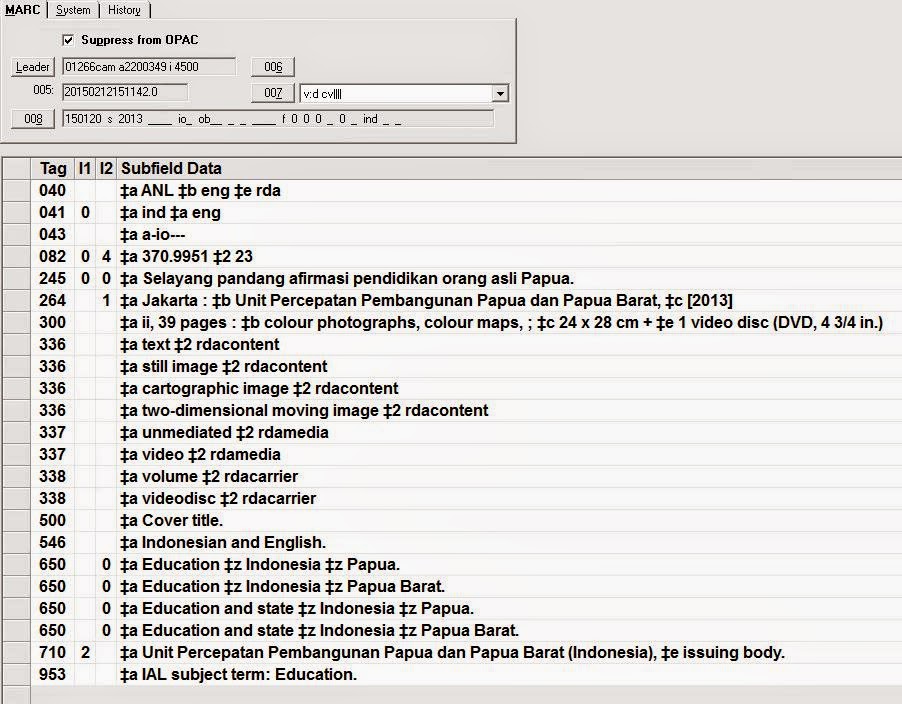
Task: Open the 008 fixed field editor
Action: point(31,118)
